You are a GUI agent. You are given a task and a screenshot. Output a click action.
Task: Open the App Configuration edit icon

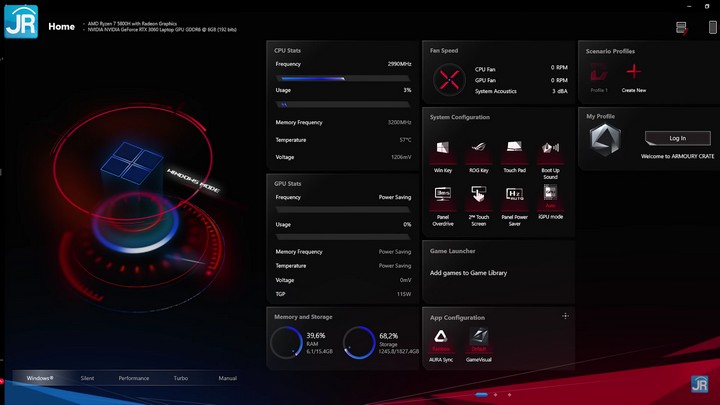(x=565, y=316)
